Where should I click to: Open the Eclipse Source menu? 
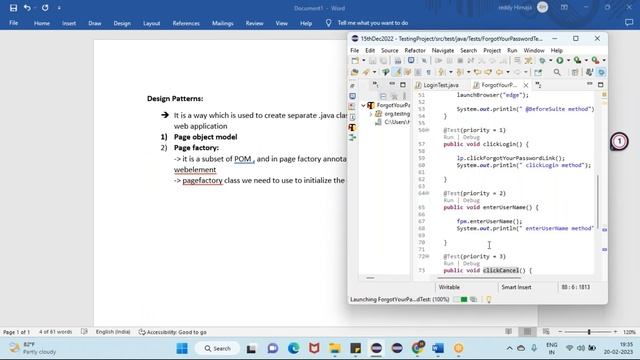(390, 50)
